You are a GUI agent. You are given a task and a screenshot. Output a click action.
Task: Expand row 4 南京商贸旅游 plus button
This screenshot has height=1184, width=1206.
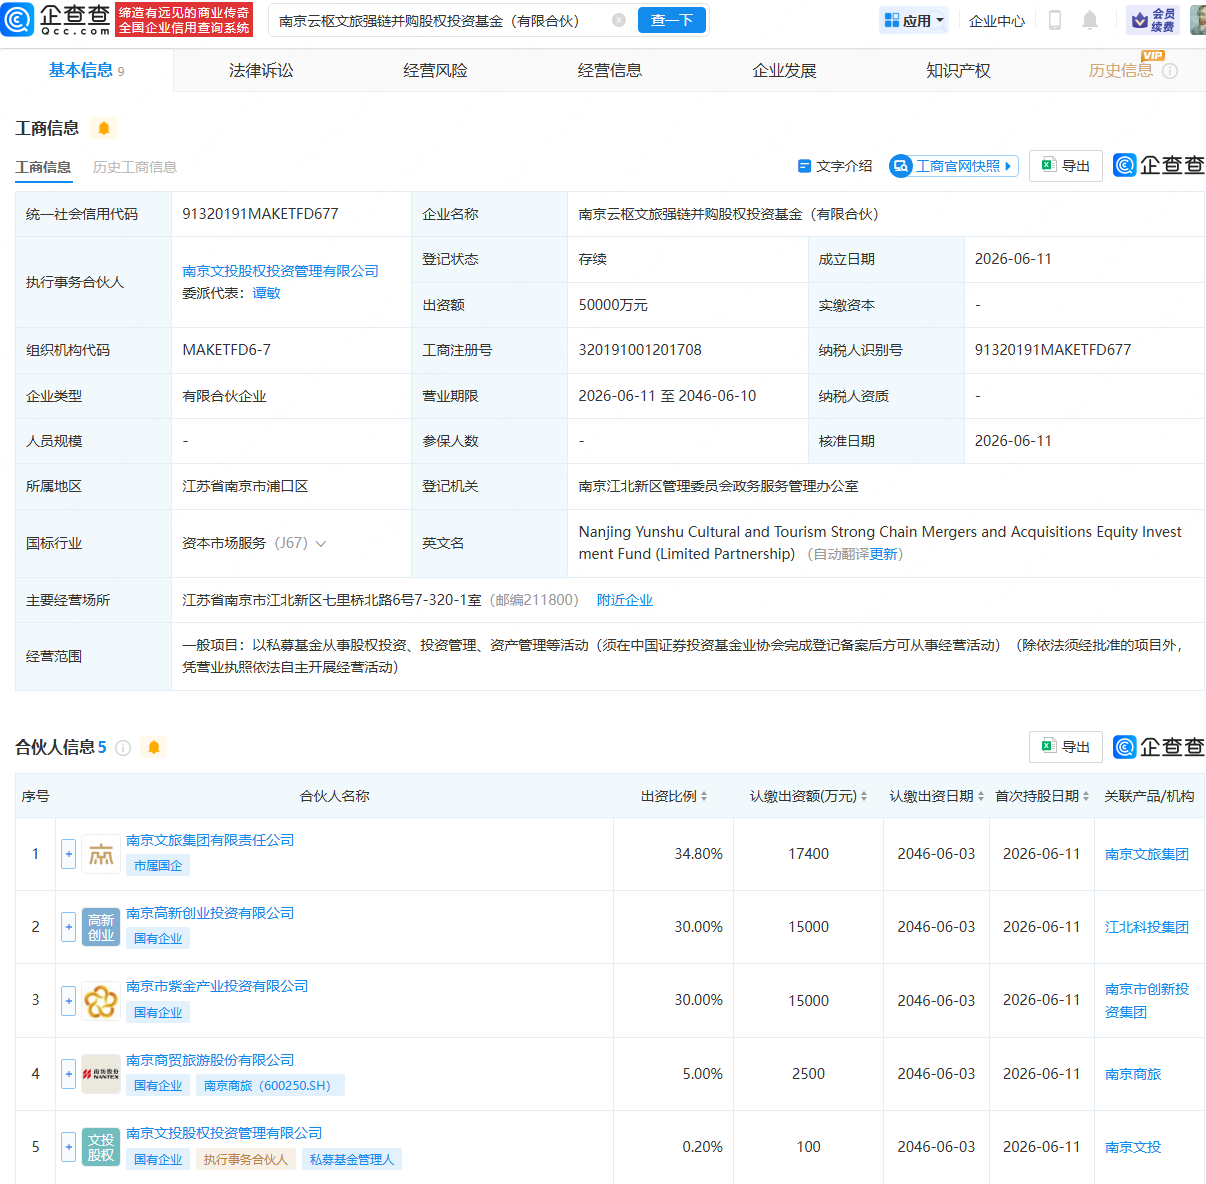[x=68, y=1074]
